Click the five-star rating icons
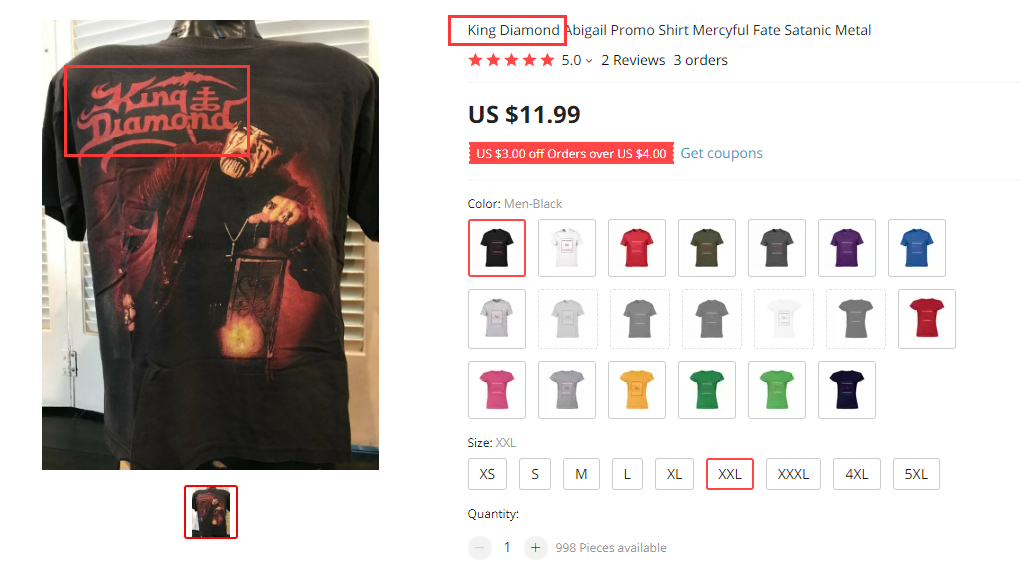1028x573 pixels. pyautogui.click(x=511, y=60)
